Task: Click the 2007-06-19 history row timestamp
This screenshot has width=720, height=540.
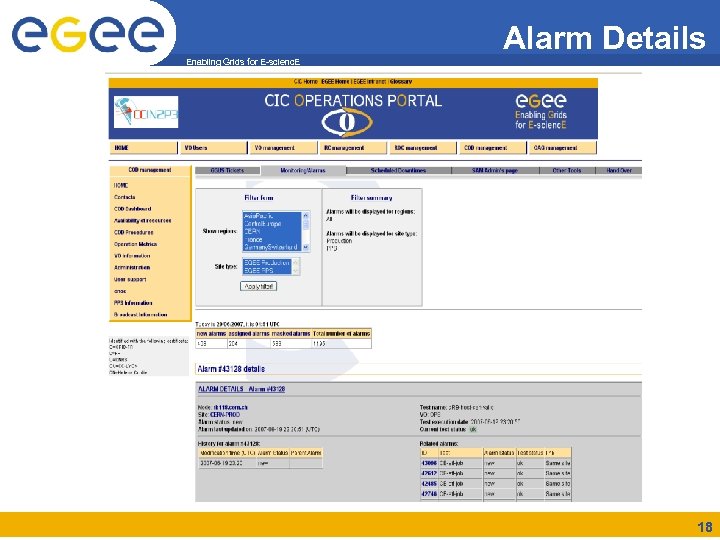Action: click(221, 463)
